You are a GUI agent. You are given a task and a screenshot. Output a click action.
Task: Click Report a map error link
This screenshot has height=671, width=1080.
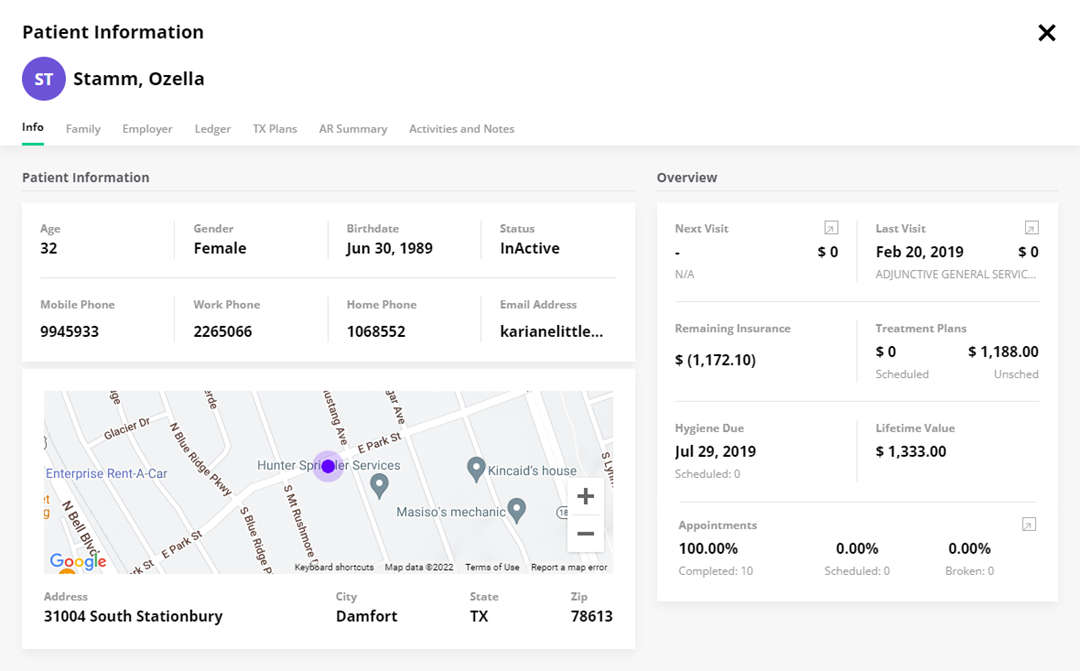(569, 567)
